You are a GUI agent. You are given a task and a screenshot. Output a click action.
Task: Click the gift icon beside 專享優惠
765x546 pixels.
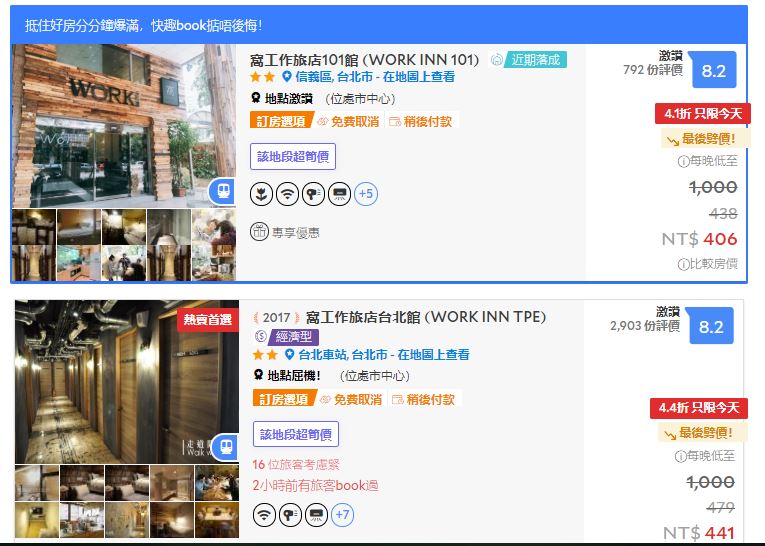[259, 231]
